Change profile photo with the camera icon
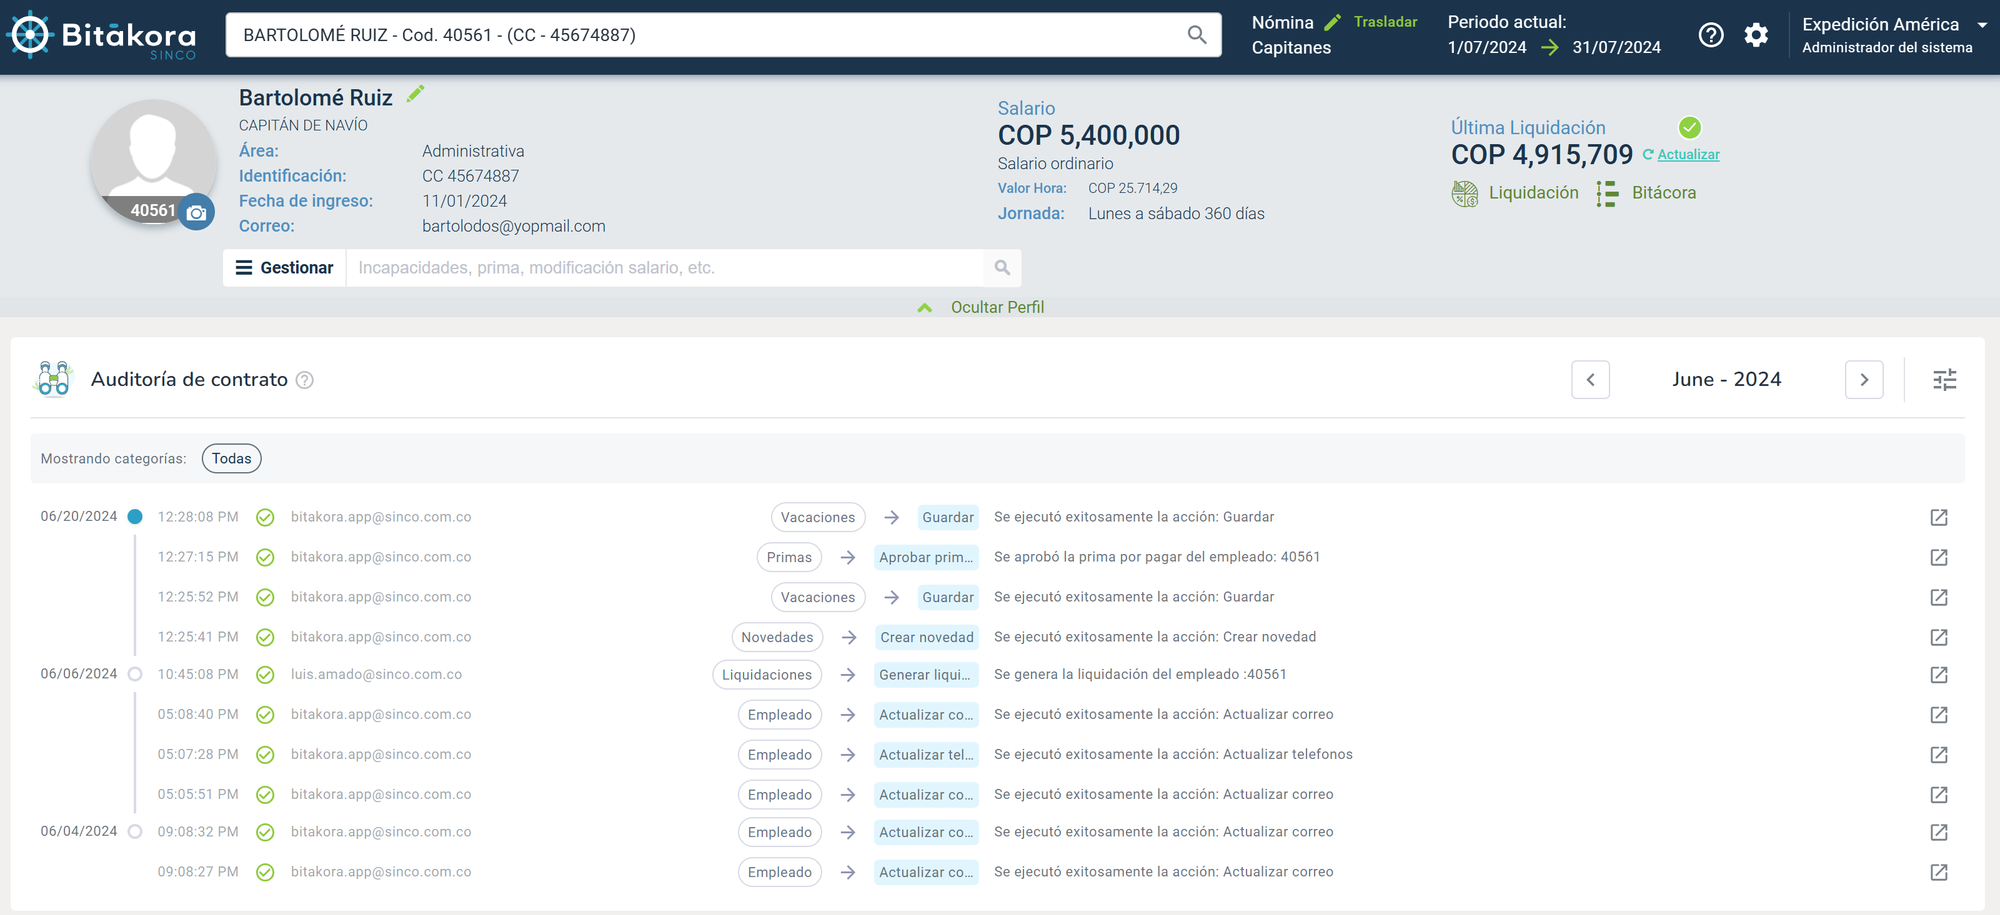This screenshot has height=915, width=2000. click(x=197, y=212)
